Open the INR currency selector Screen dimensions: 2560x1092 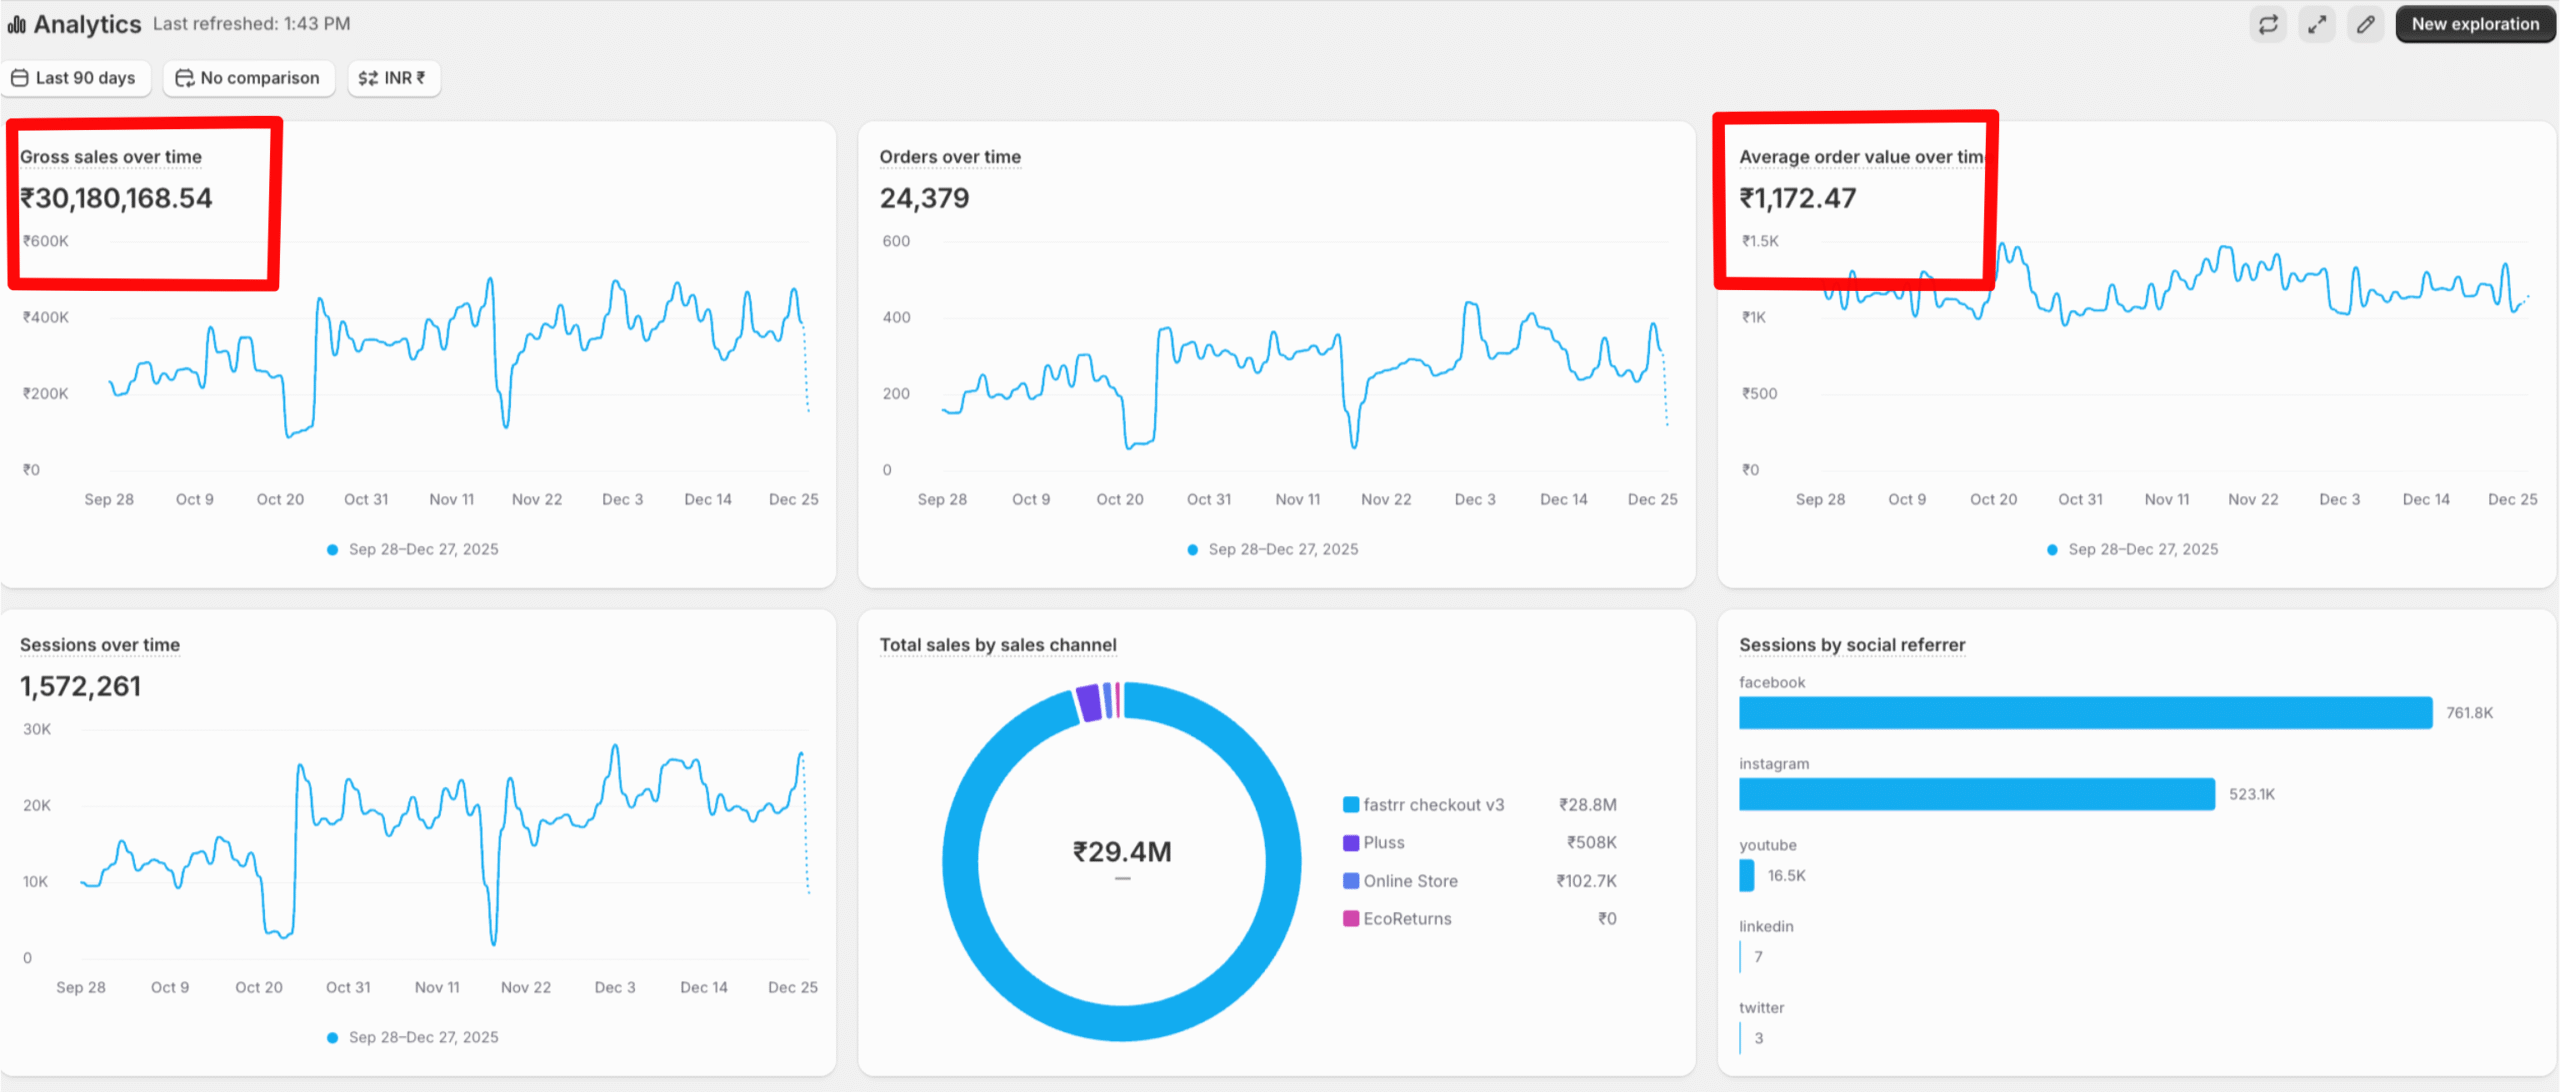click(394, 78)
